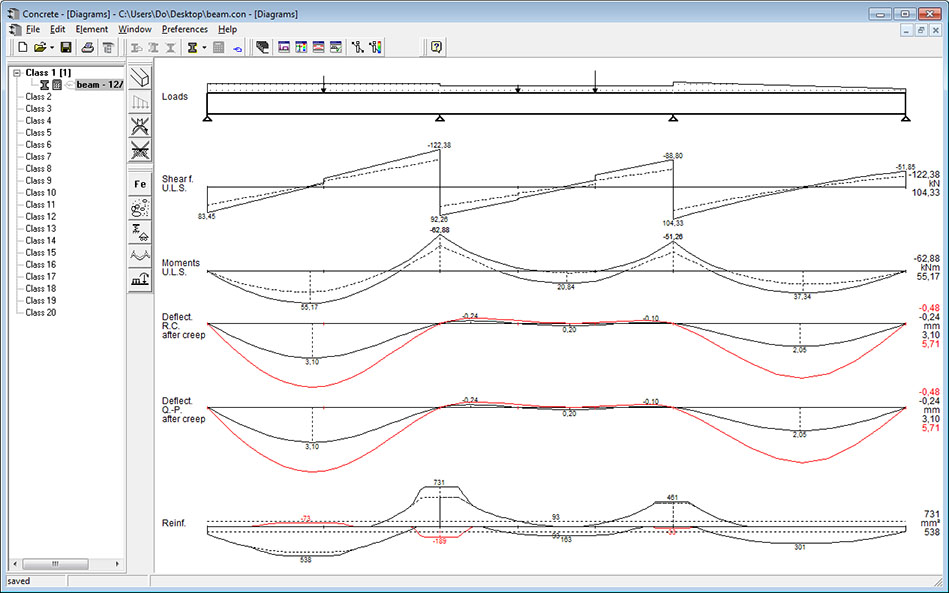Click the deflection curve icon in side toolbar

[141, 252]
